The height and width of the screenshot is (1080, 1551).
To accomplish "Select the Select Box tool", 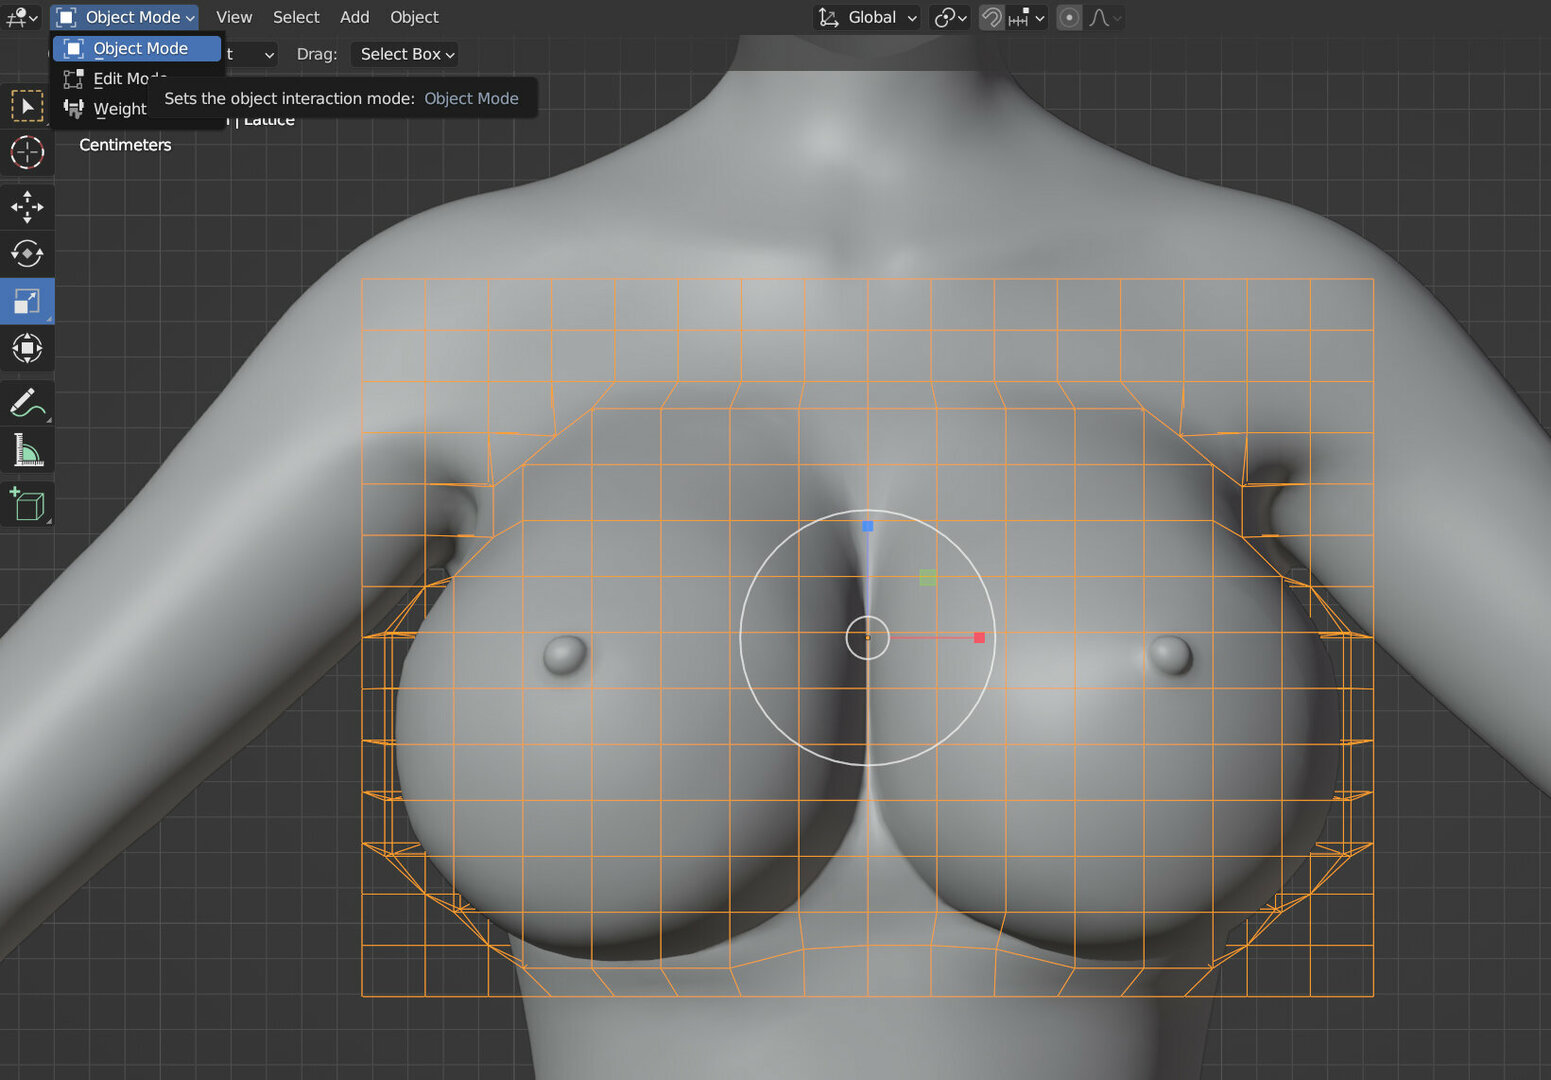I will 27,106.
